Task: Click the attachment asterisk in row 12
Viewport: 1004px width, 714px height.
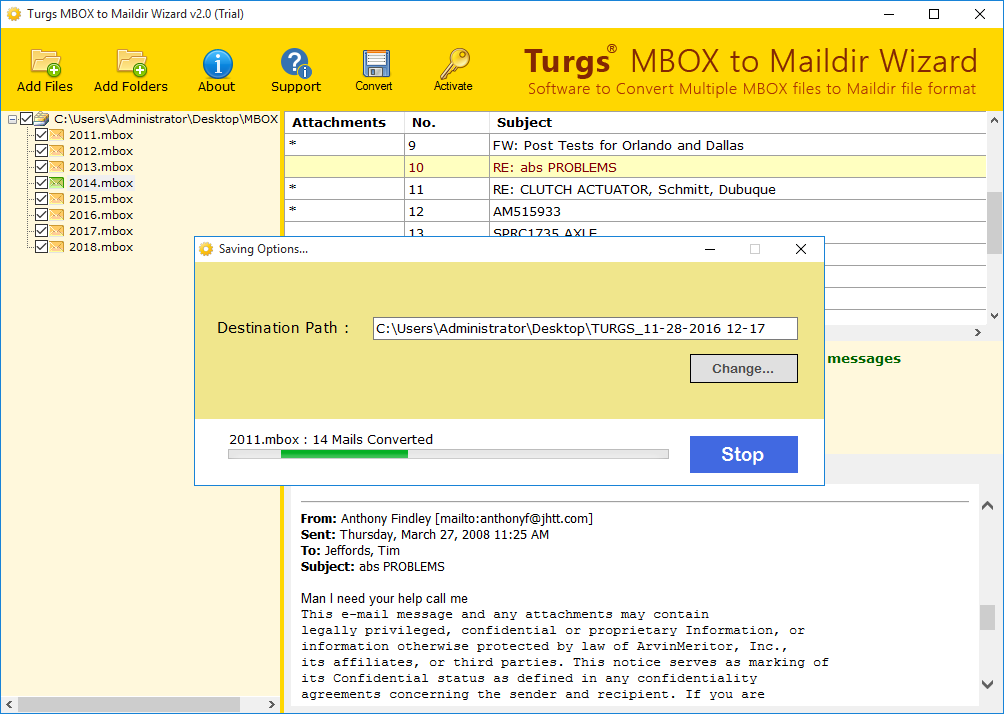Action: (x=293, y=209)
